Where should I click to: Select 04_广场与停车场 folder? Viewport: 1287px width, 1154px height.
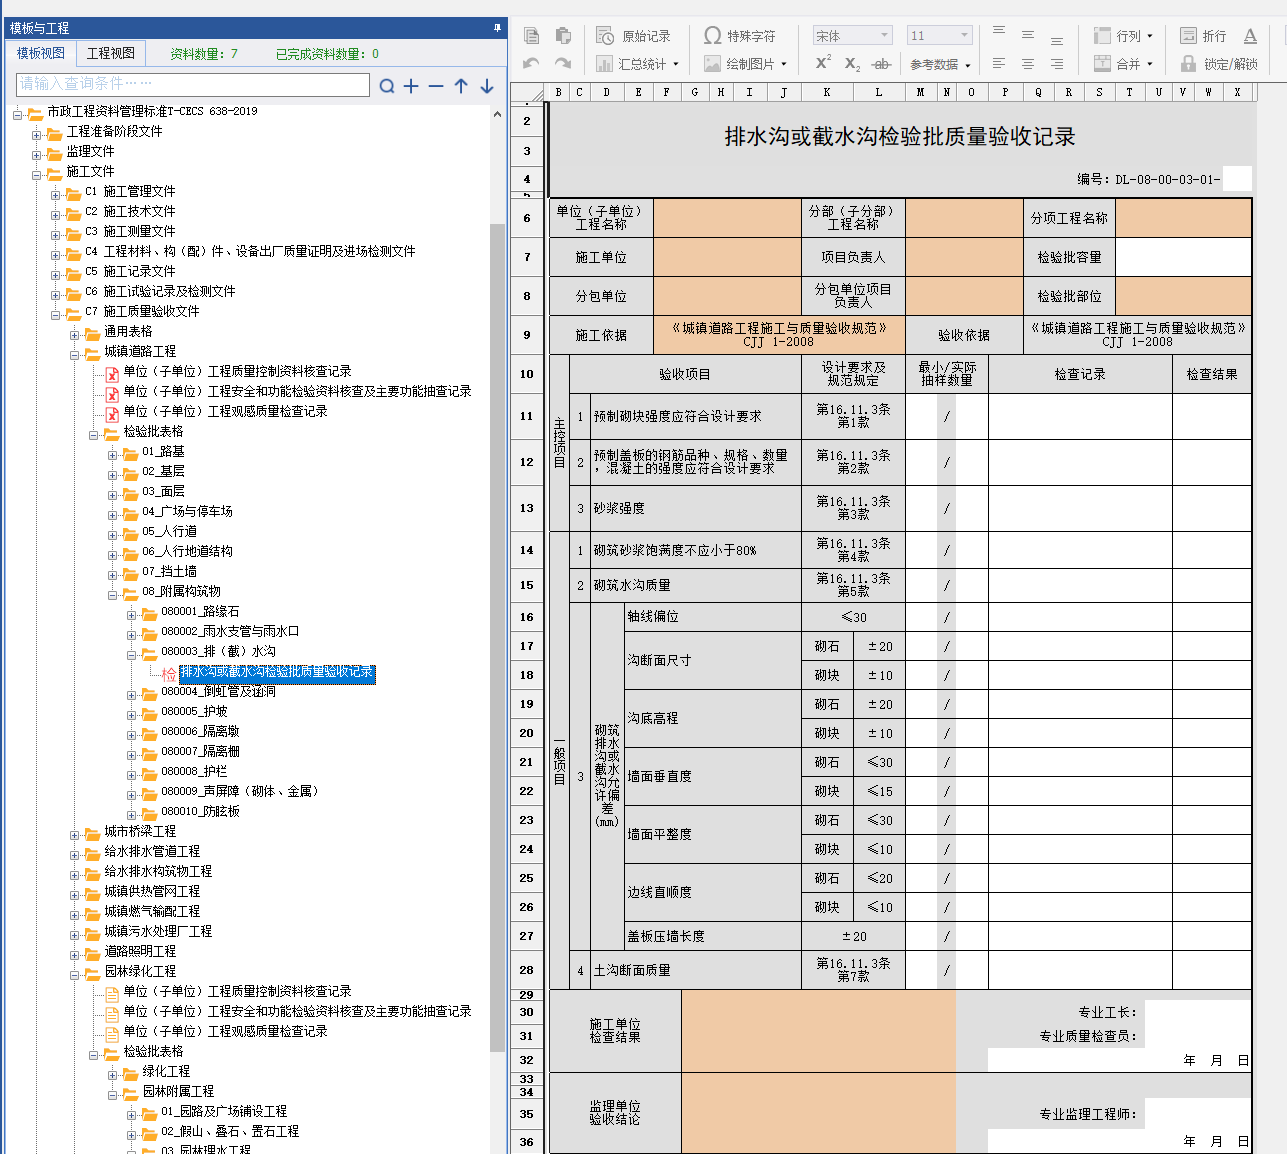187,511
